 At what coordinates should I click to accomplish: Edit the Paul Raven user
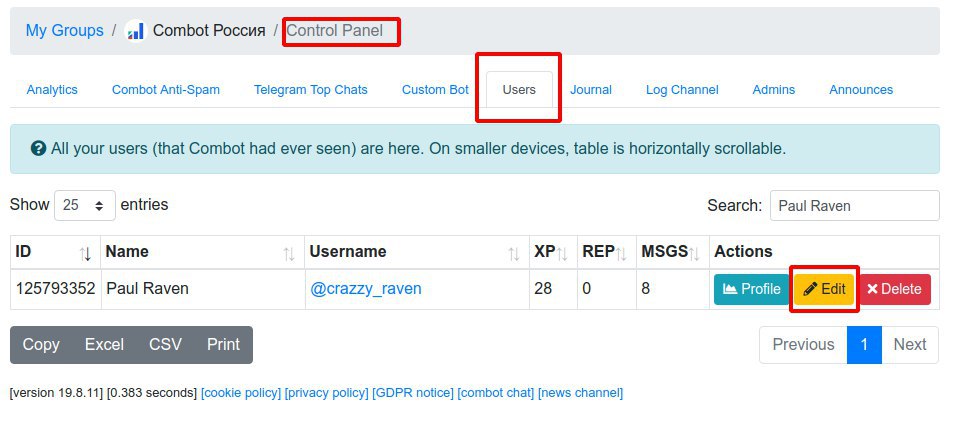click(824, 289)
